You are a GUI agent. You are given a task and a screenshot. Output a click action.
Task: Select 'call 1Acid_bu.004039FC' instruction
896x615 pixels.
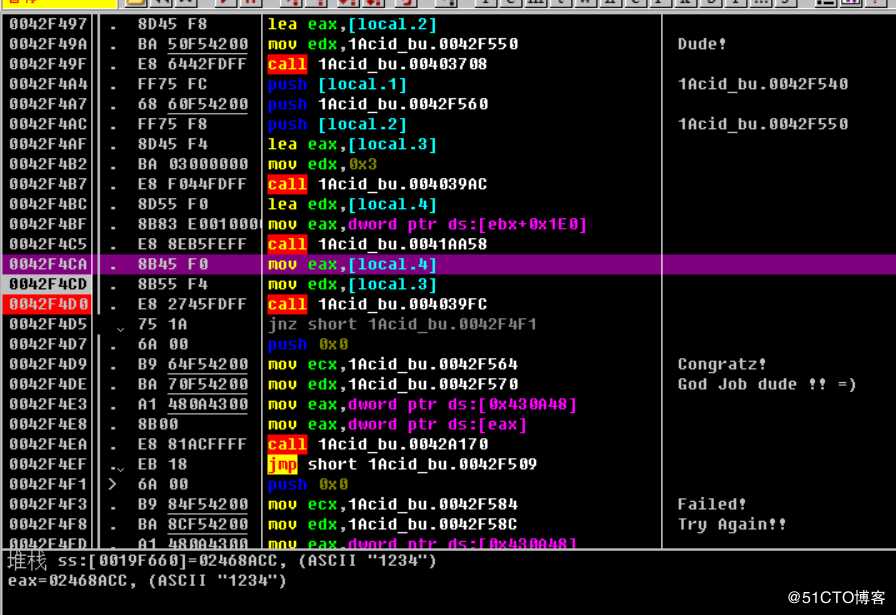click(377, 305)
